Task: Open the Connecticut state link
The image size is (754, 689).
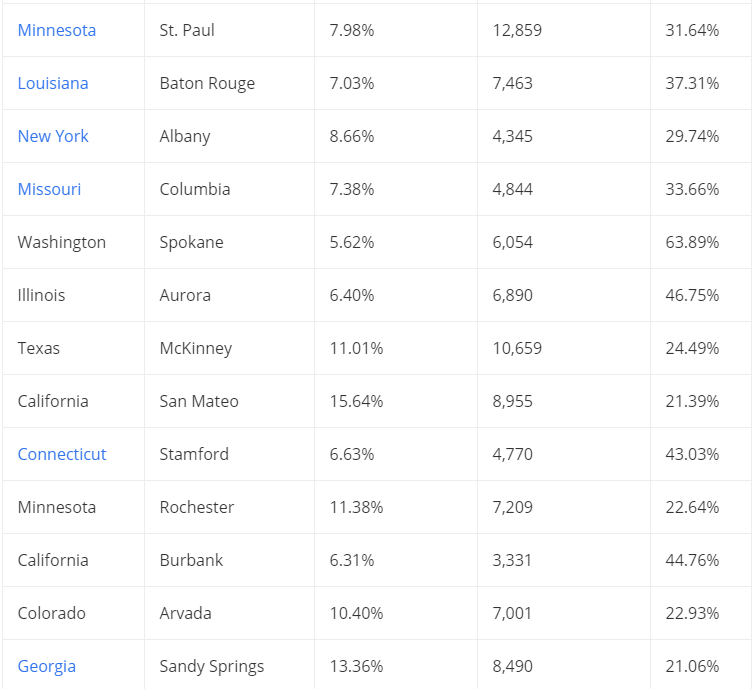Action: coord(62,454)
